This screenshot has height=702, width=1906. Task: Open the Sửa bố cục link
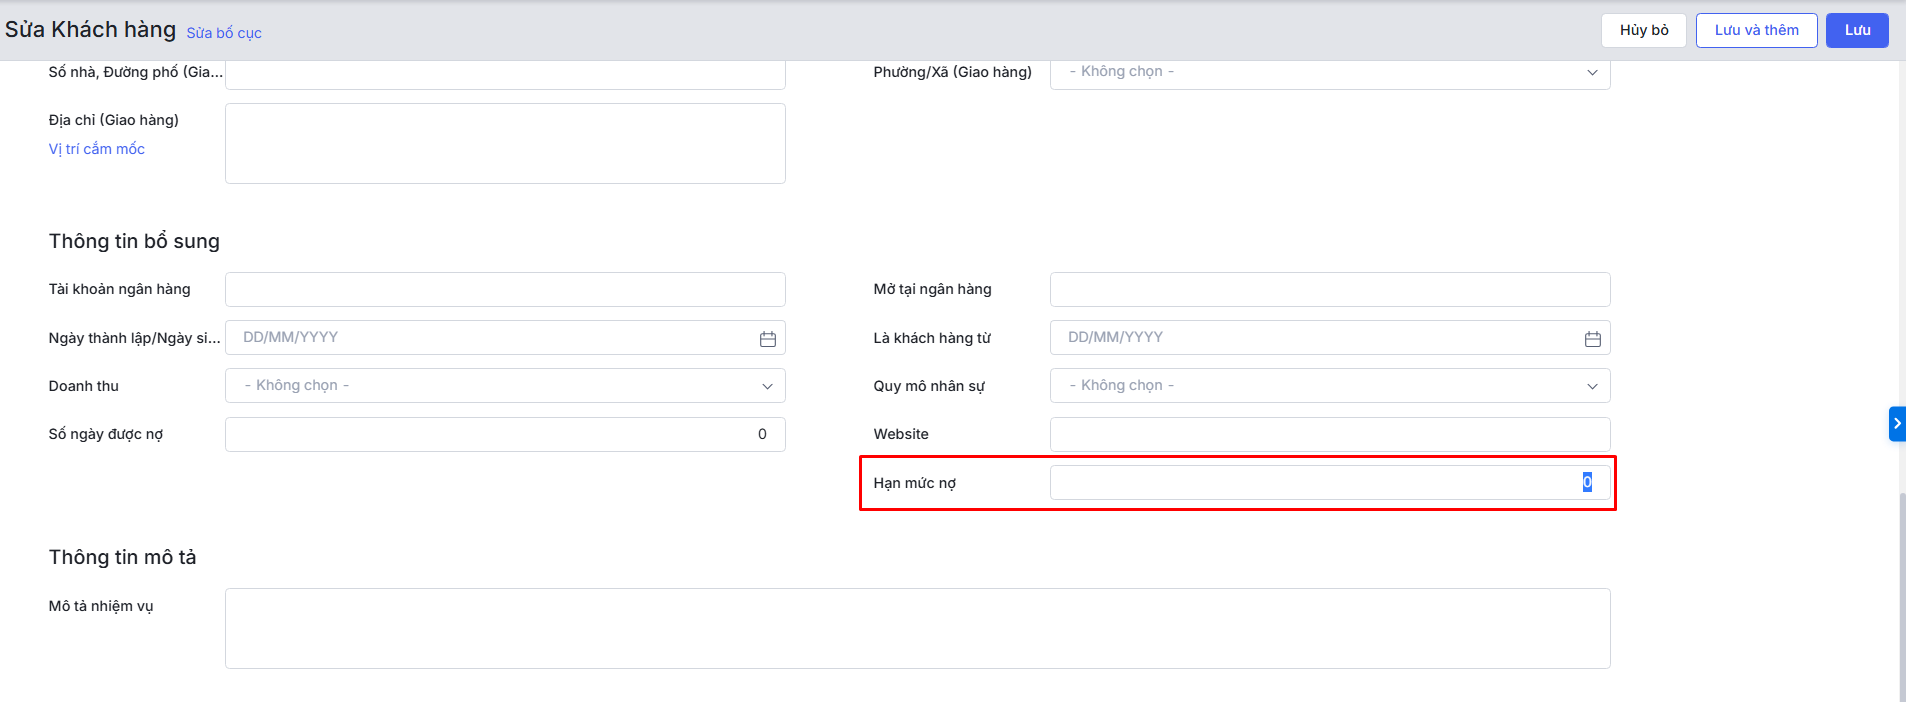click(x=224, y=33)
